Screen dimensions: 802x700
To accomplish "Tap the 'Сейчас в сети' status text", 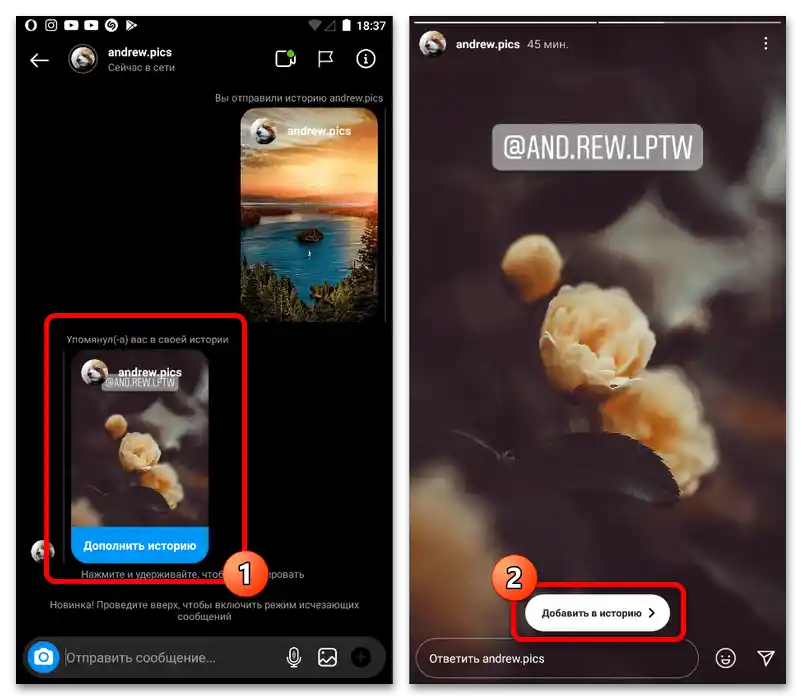I will click(141, 67).
